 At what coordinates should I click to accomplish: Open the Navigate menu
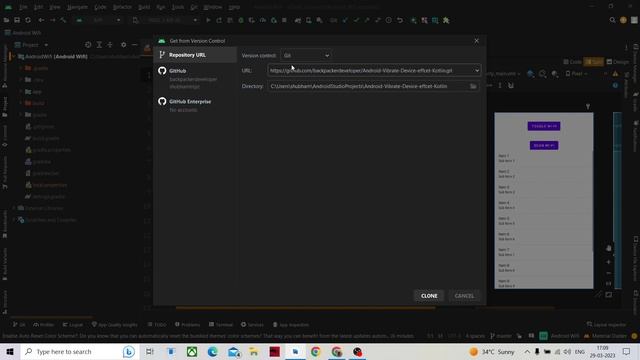click(x=77, y=7)
